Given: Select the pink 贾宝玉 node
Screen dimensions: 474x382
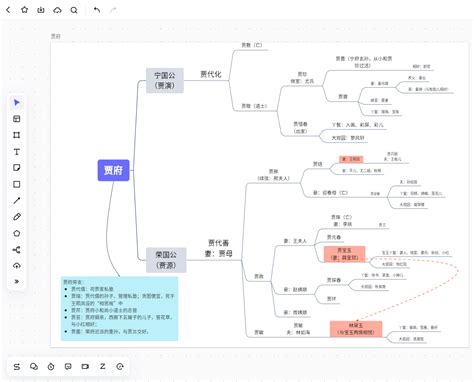Looking at the screenshot, I should [x=344, y=254].
